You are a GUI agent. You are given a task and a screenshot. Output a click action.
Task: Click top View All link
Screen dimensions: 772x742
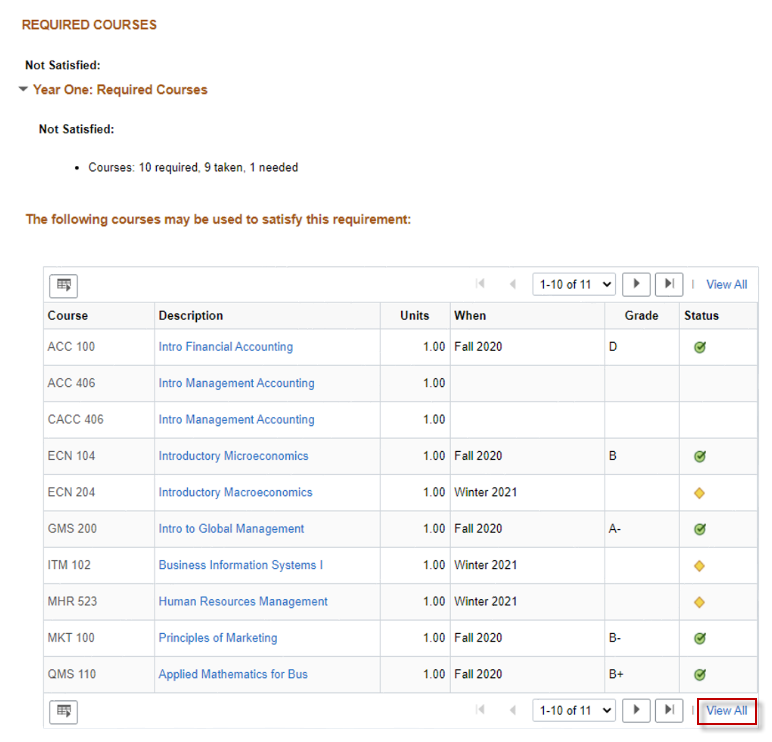727,285
